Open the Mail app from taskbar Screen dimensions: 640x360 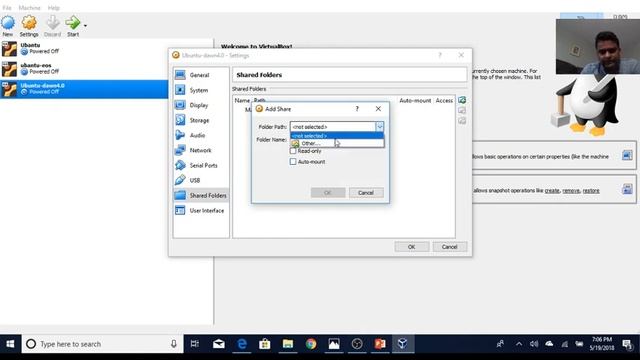219,344
